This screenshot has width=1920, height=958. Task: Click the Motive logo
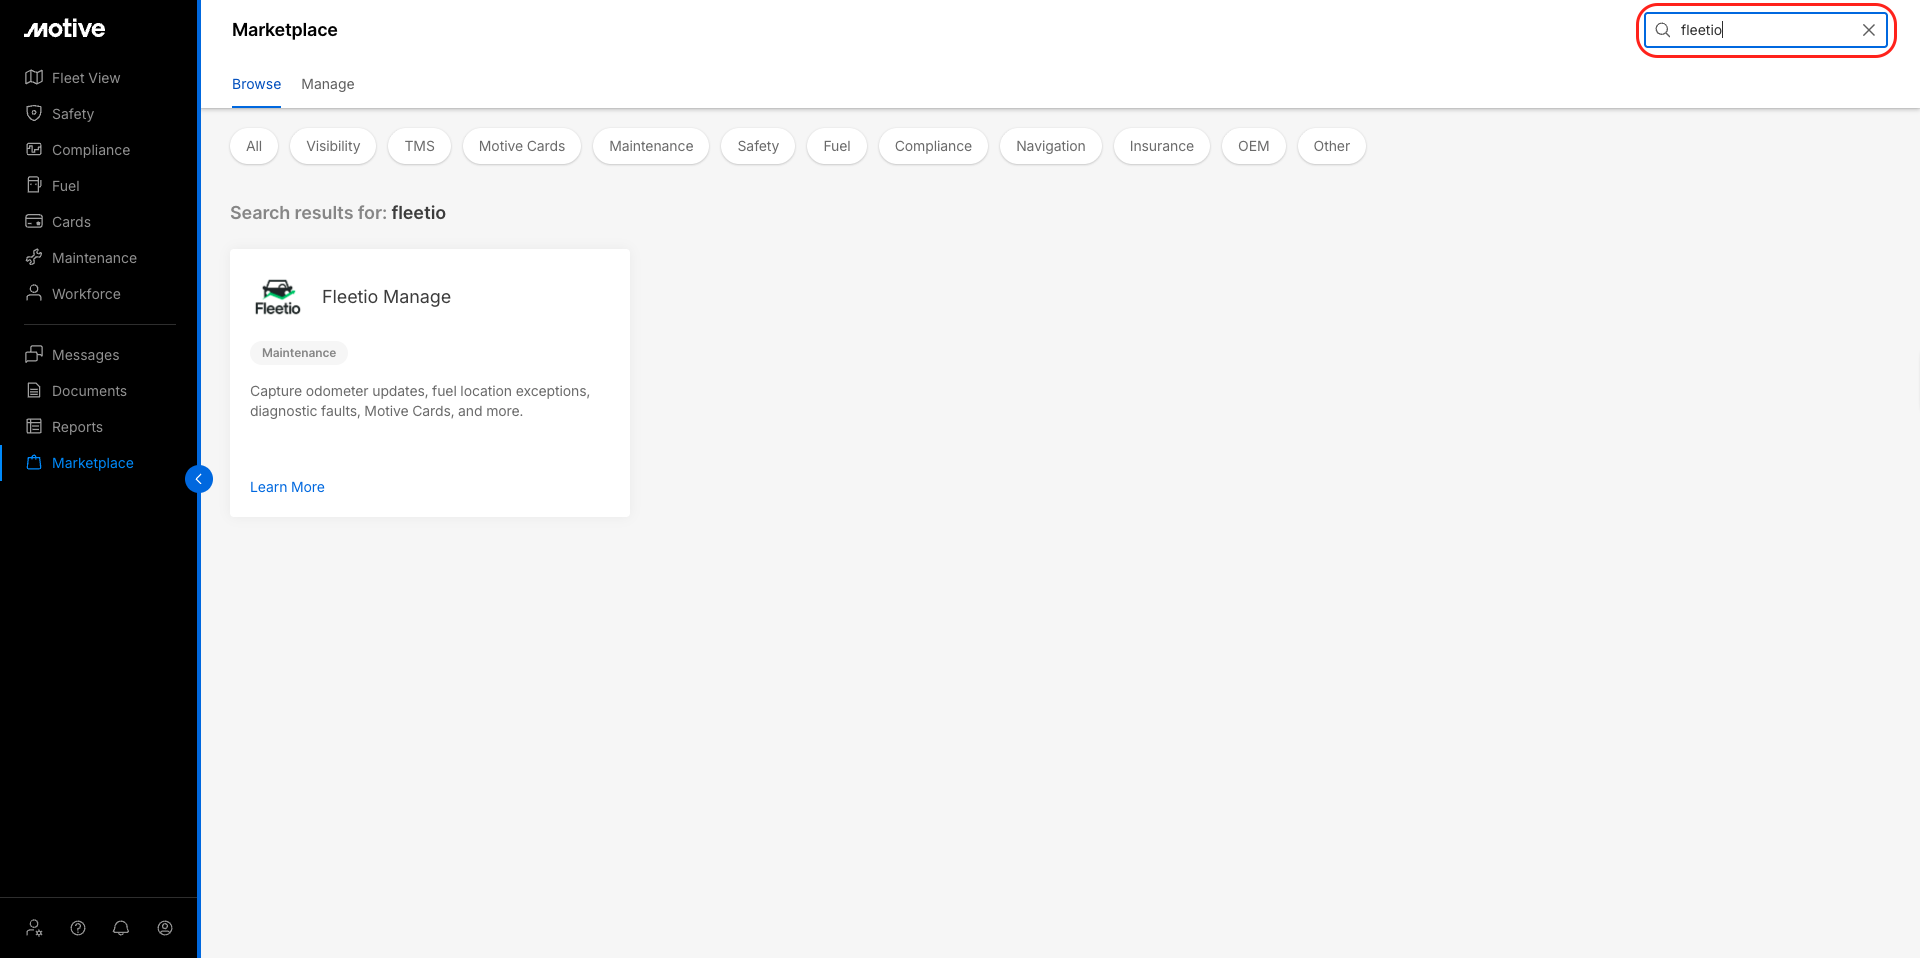(65, 29)
